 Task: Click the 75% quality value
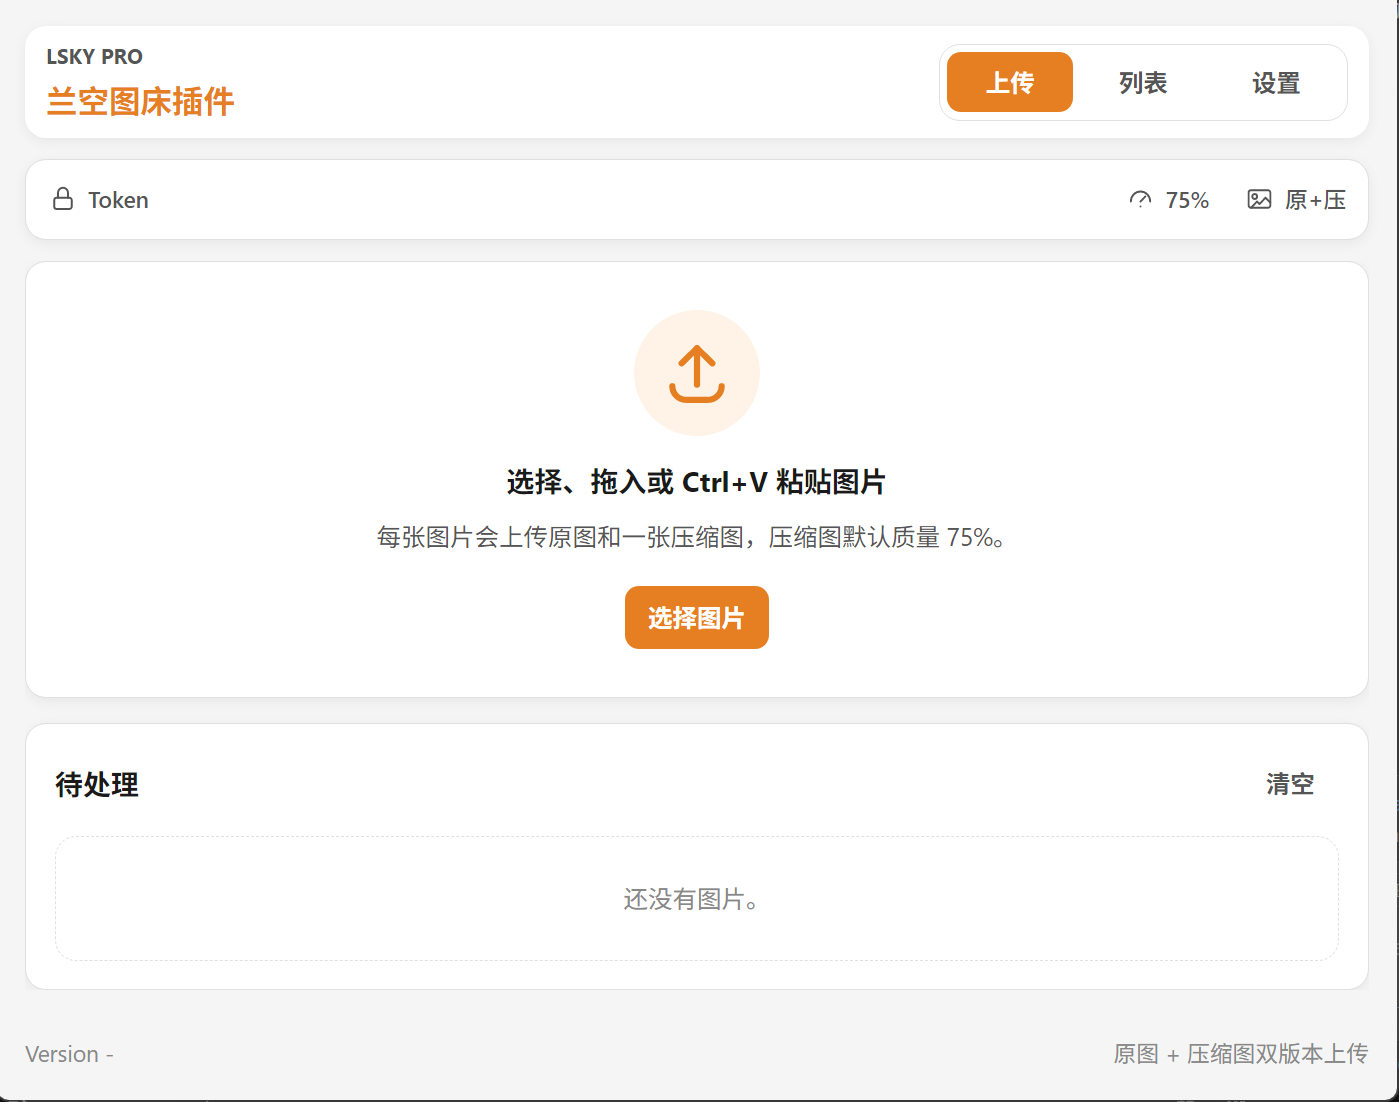pyautogui.click(x=1187, y=200)
